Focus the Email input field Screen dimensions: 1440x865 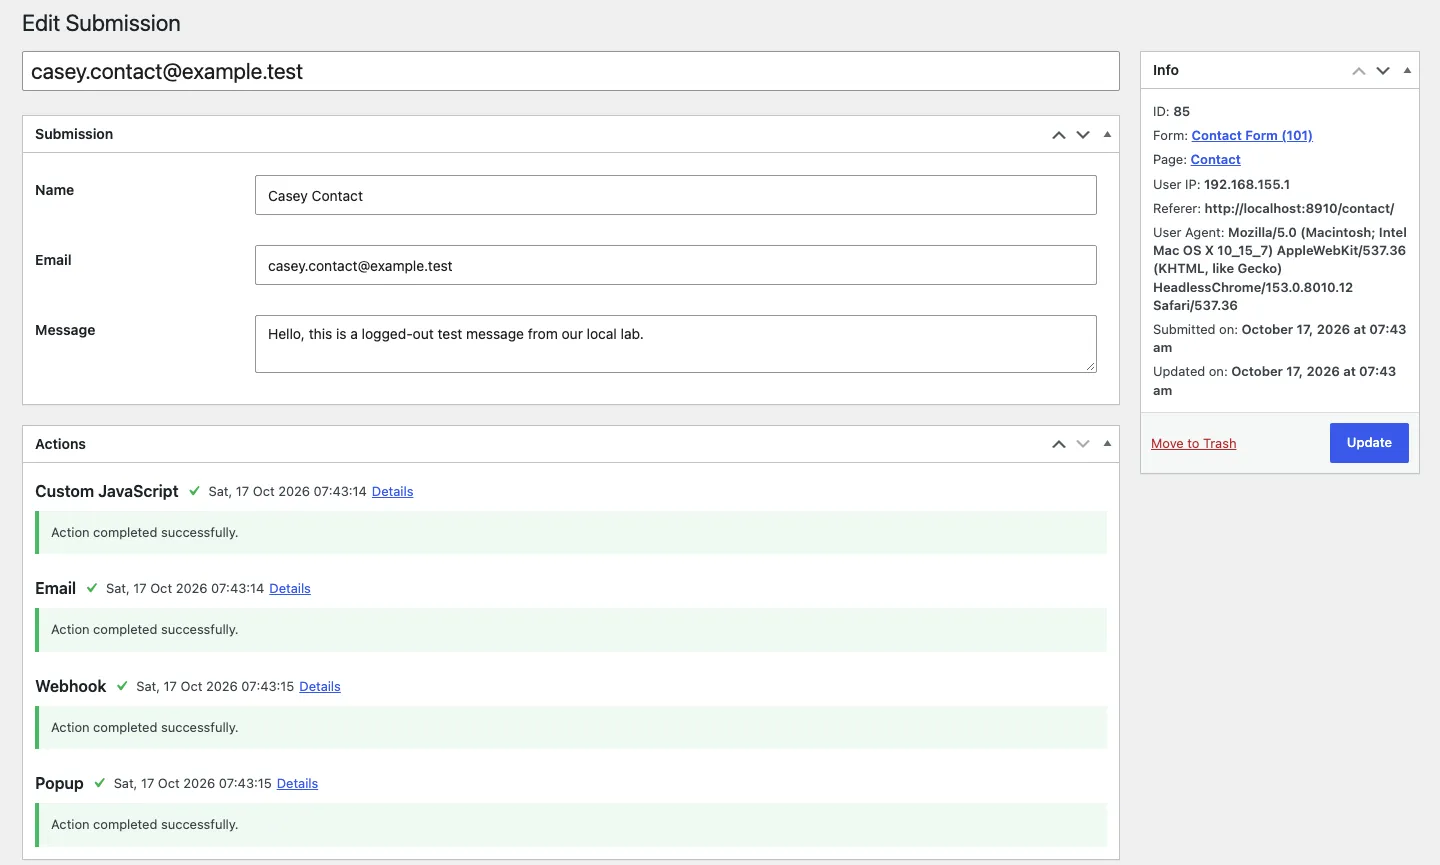click(676, 265)
